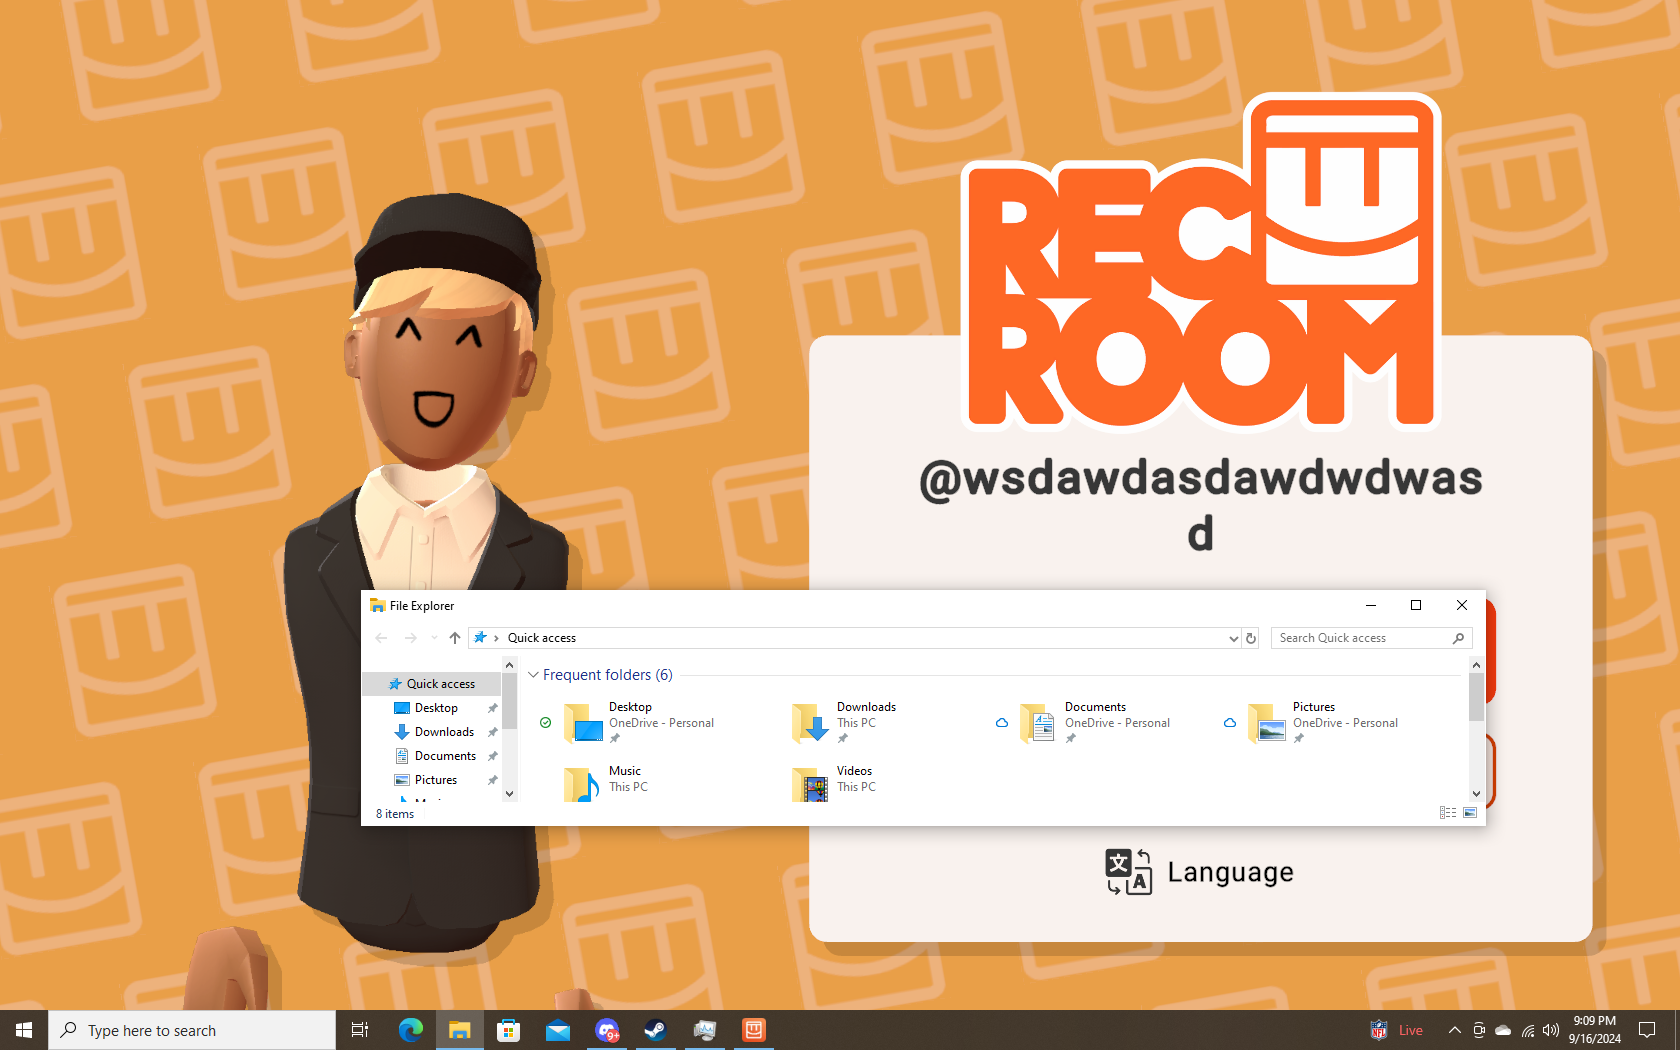The image size is (1680, 1050).
Task: Click the taskbar search box
Action: click(x=192, y=1030)
